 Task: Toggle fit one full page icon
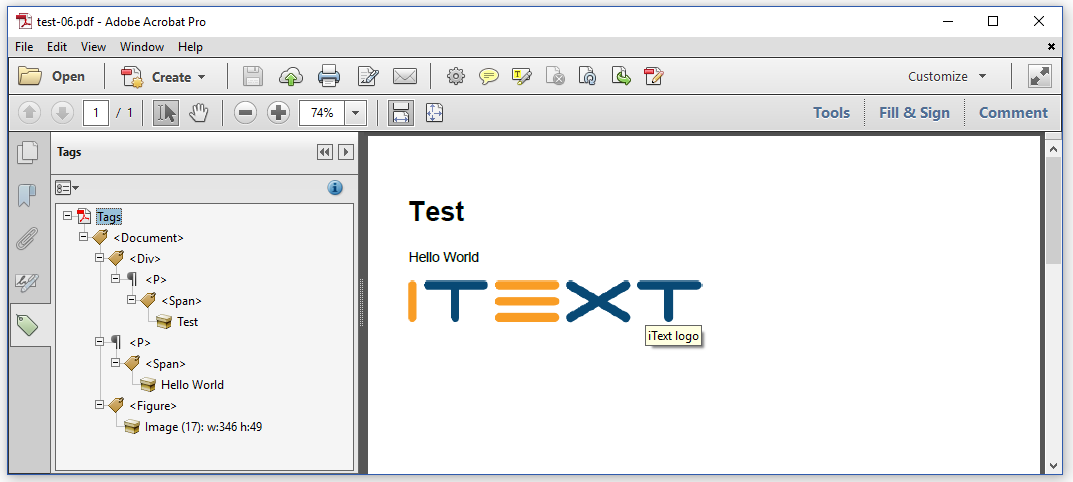pyautogui.click(x=435, y=113)
